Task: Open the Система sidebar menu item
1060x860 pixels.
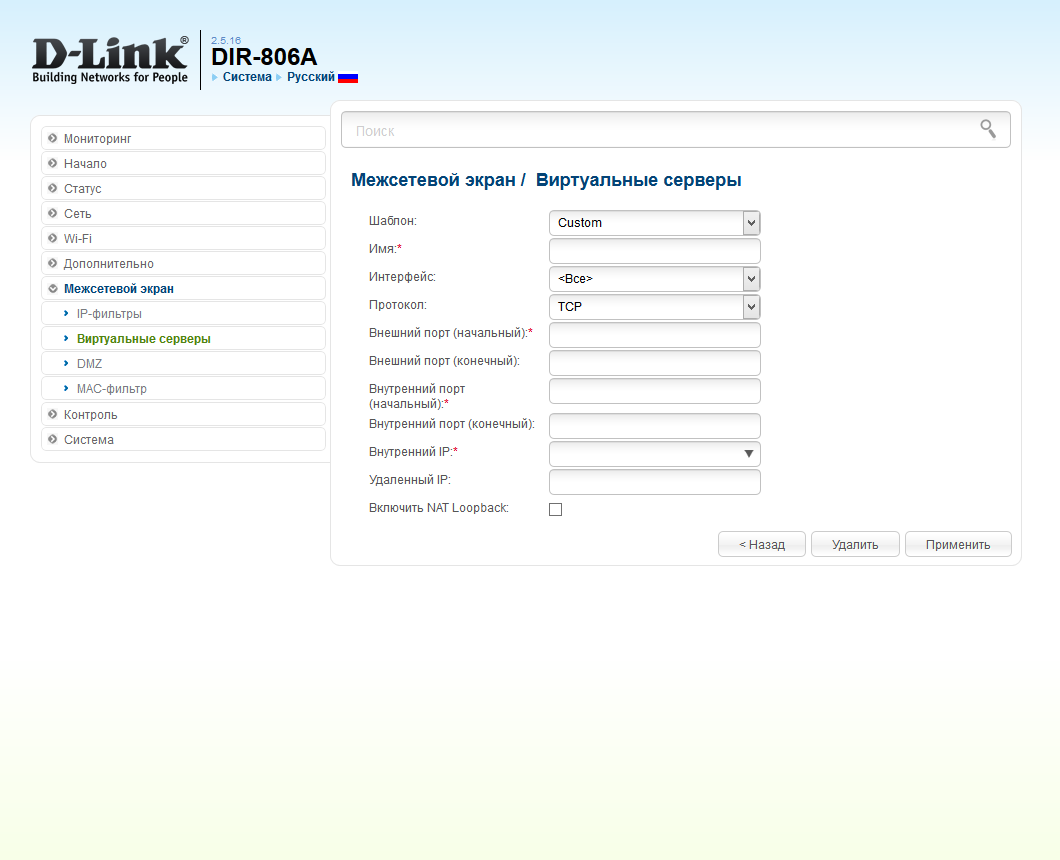Action: pyautogui.click(x=183, y=439)
